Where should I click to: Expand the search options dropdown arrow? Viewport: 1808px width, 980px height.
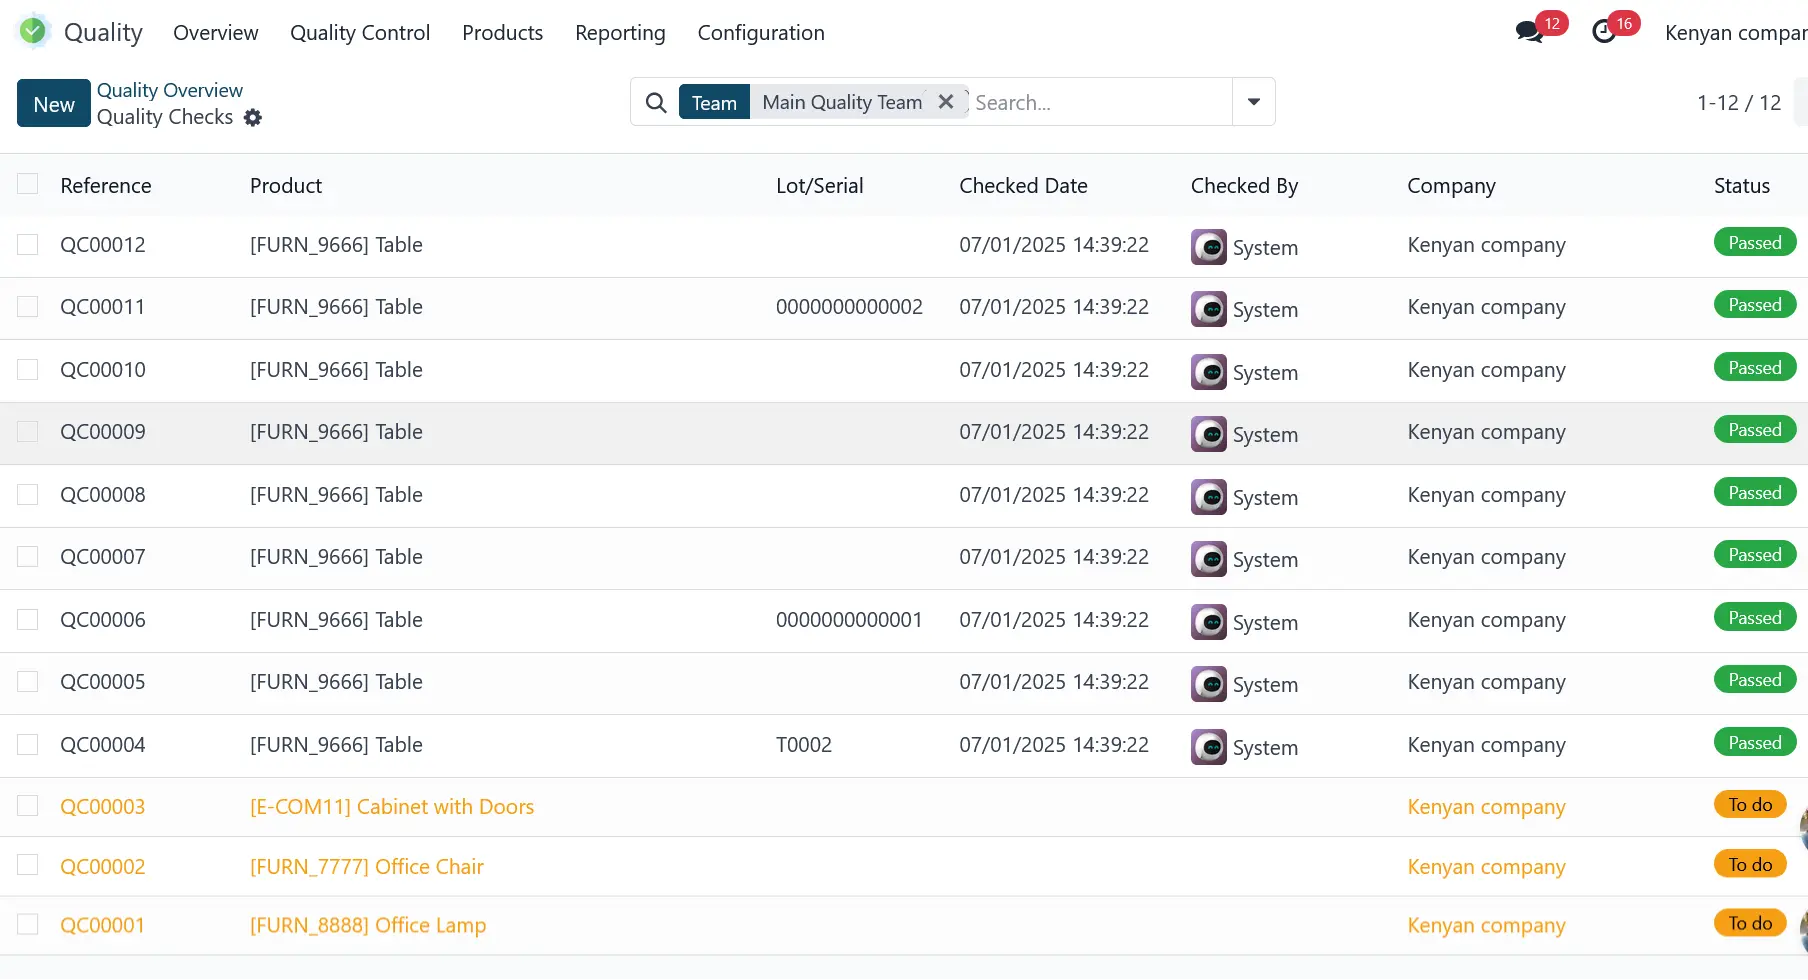click(x=1254, y=102)
